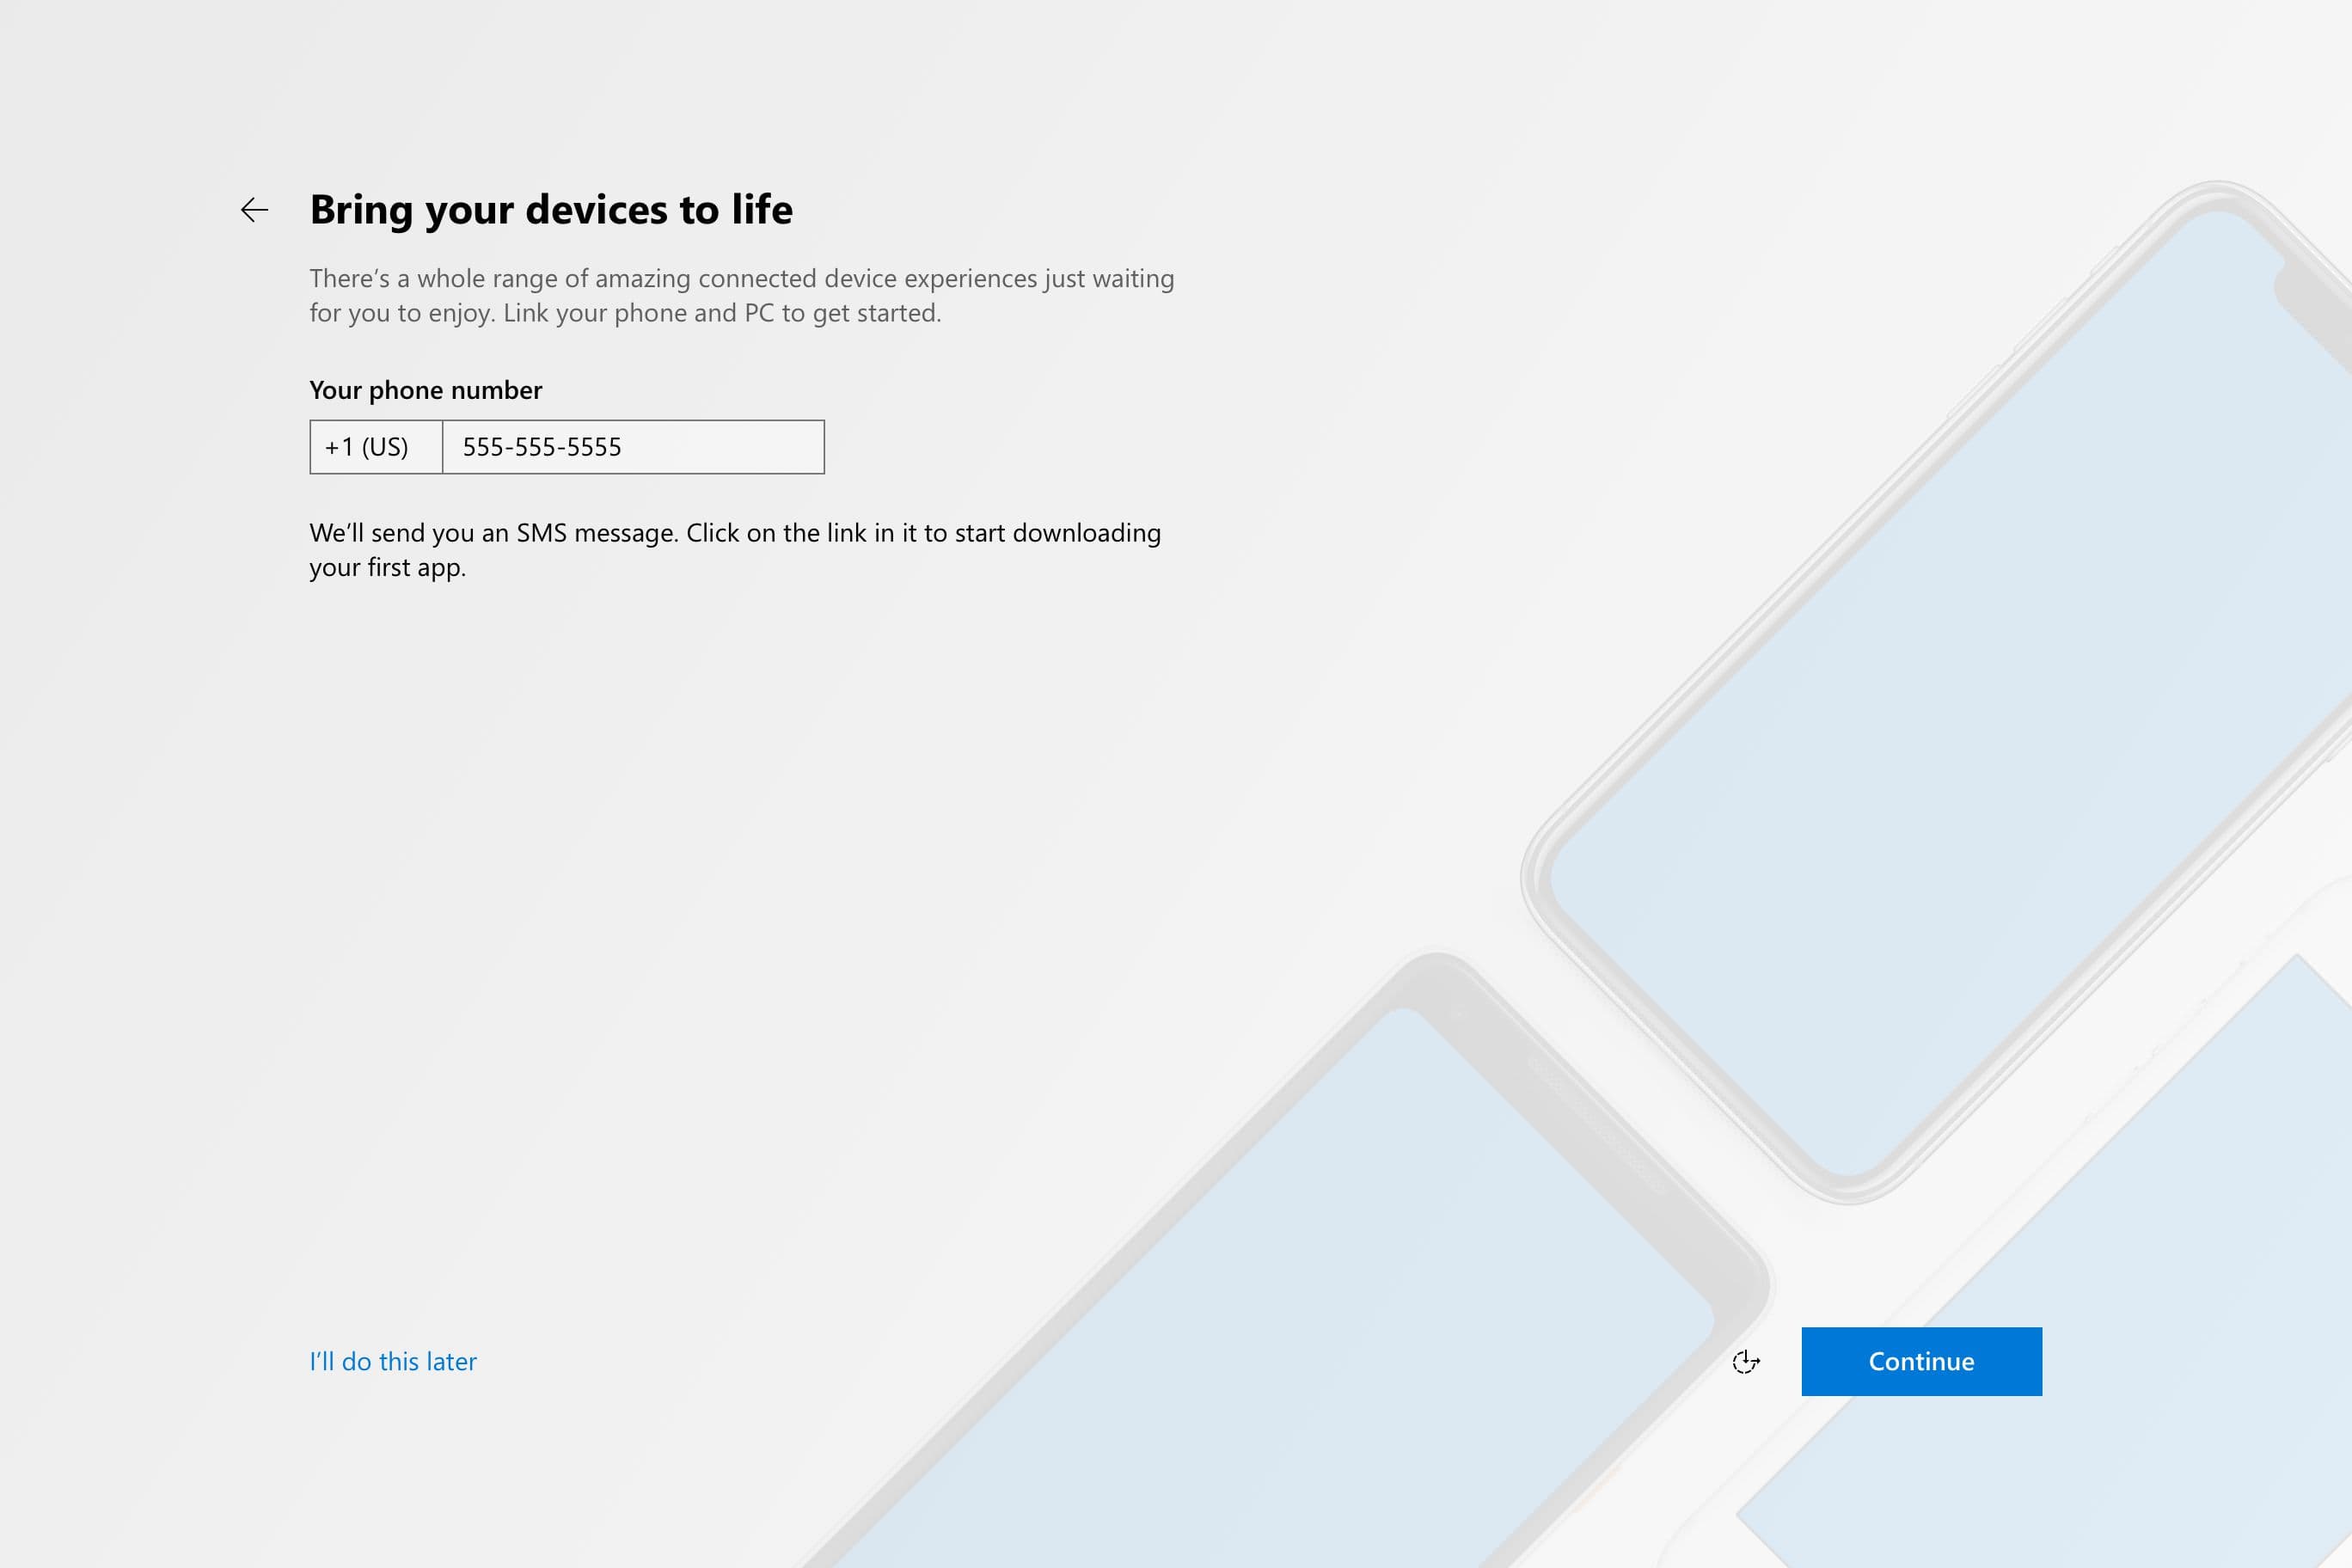Select the "I'll do this later" link

(393, 1362)
